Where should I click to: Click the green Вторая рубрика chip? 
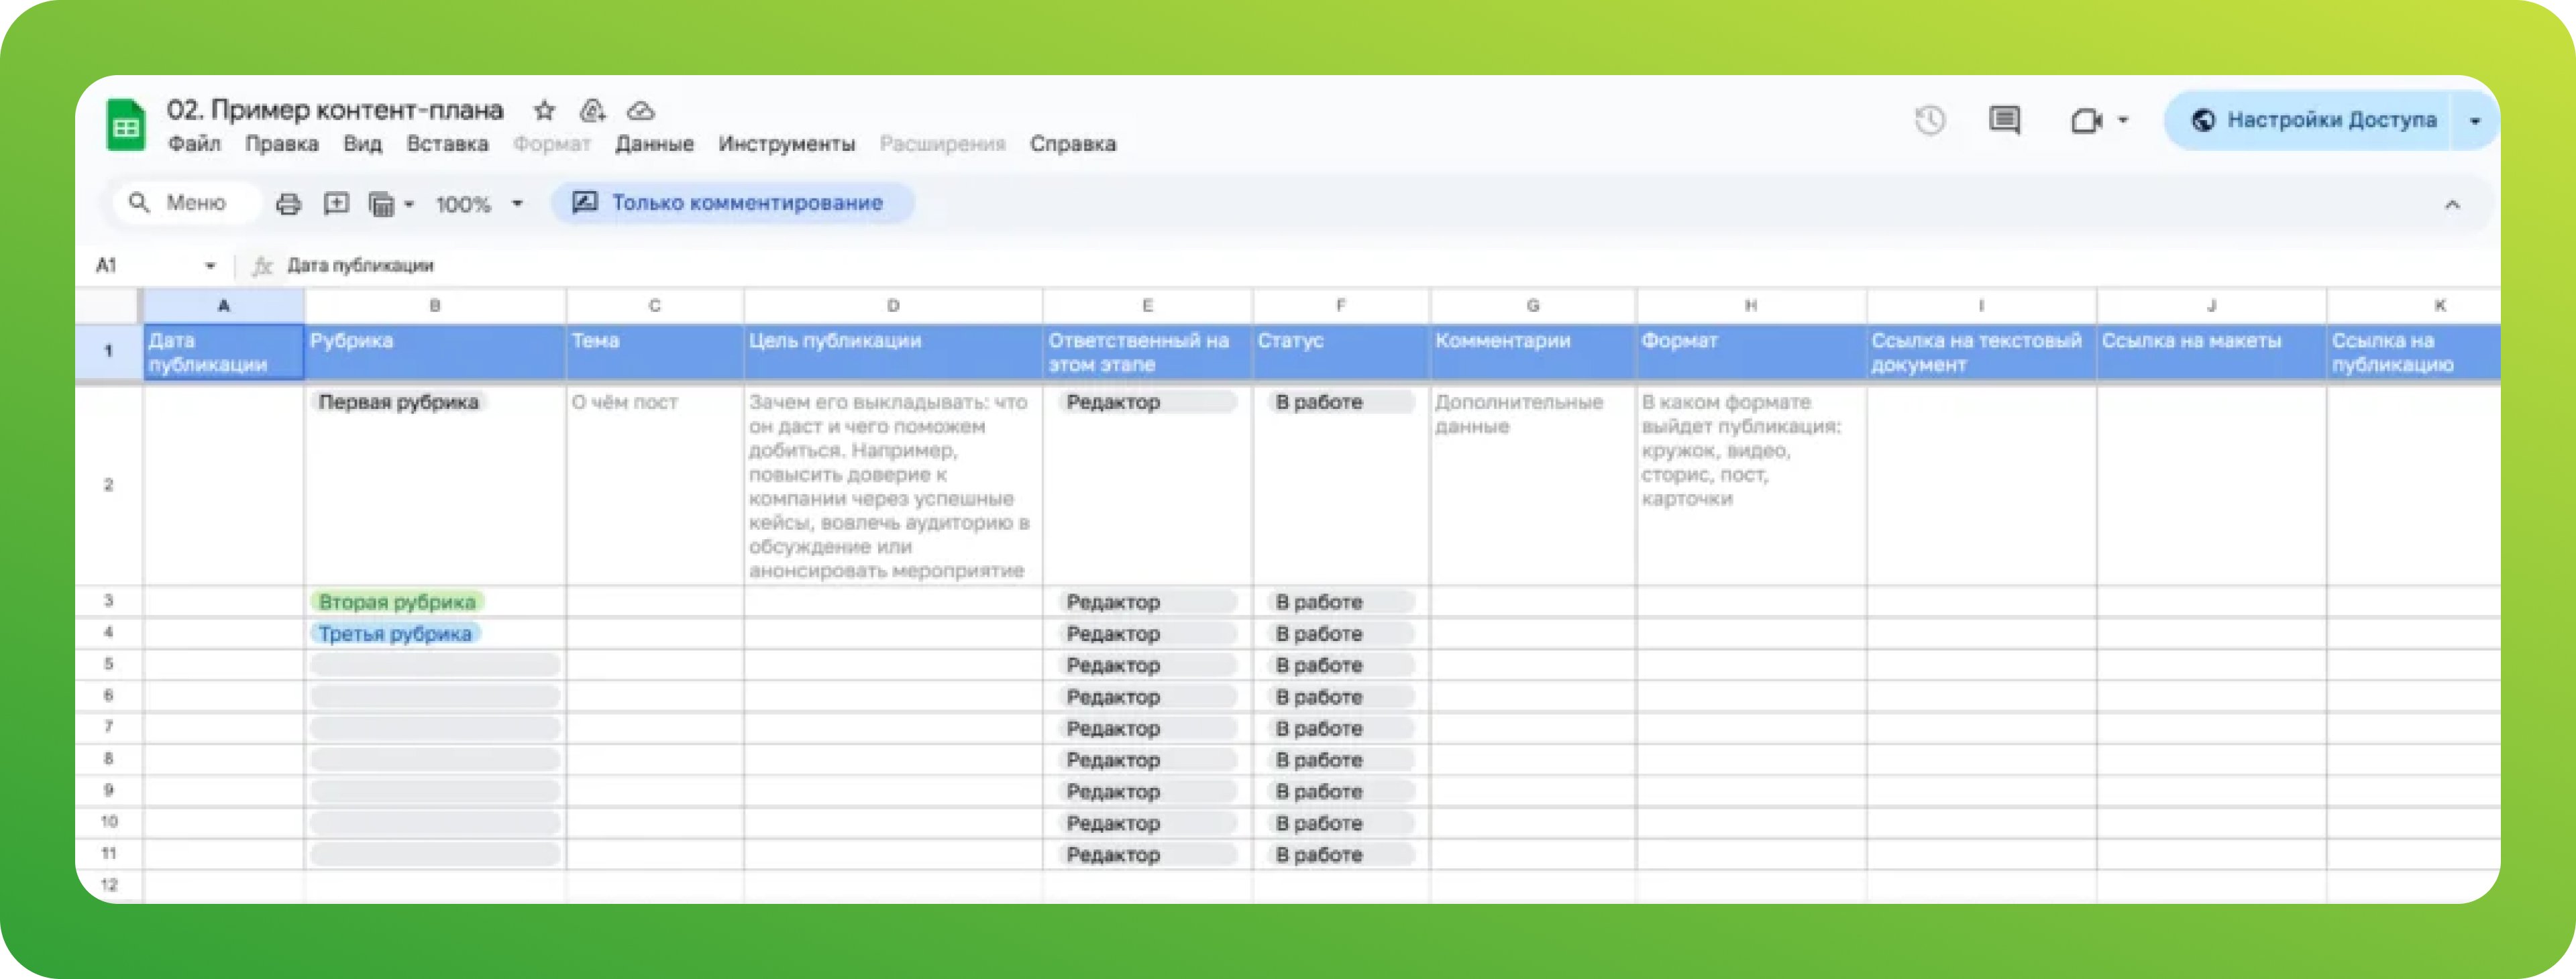pyautogui.click(x=397, y=602)
